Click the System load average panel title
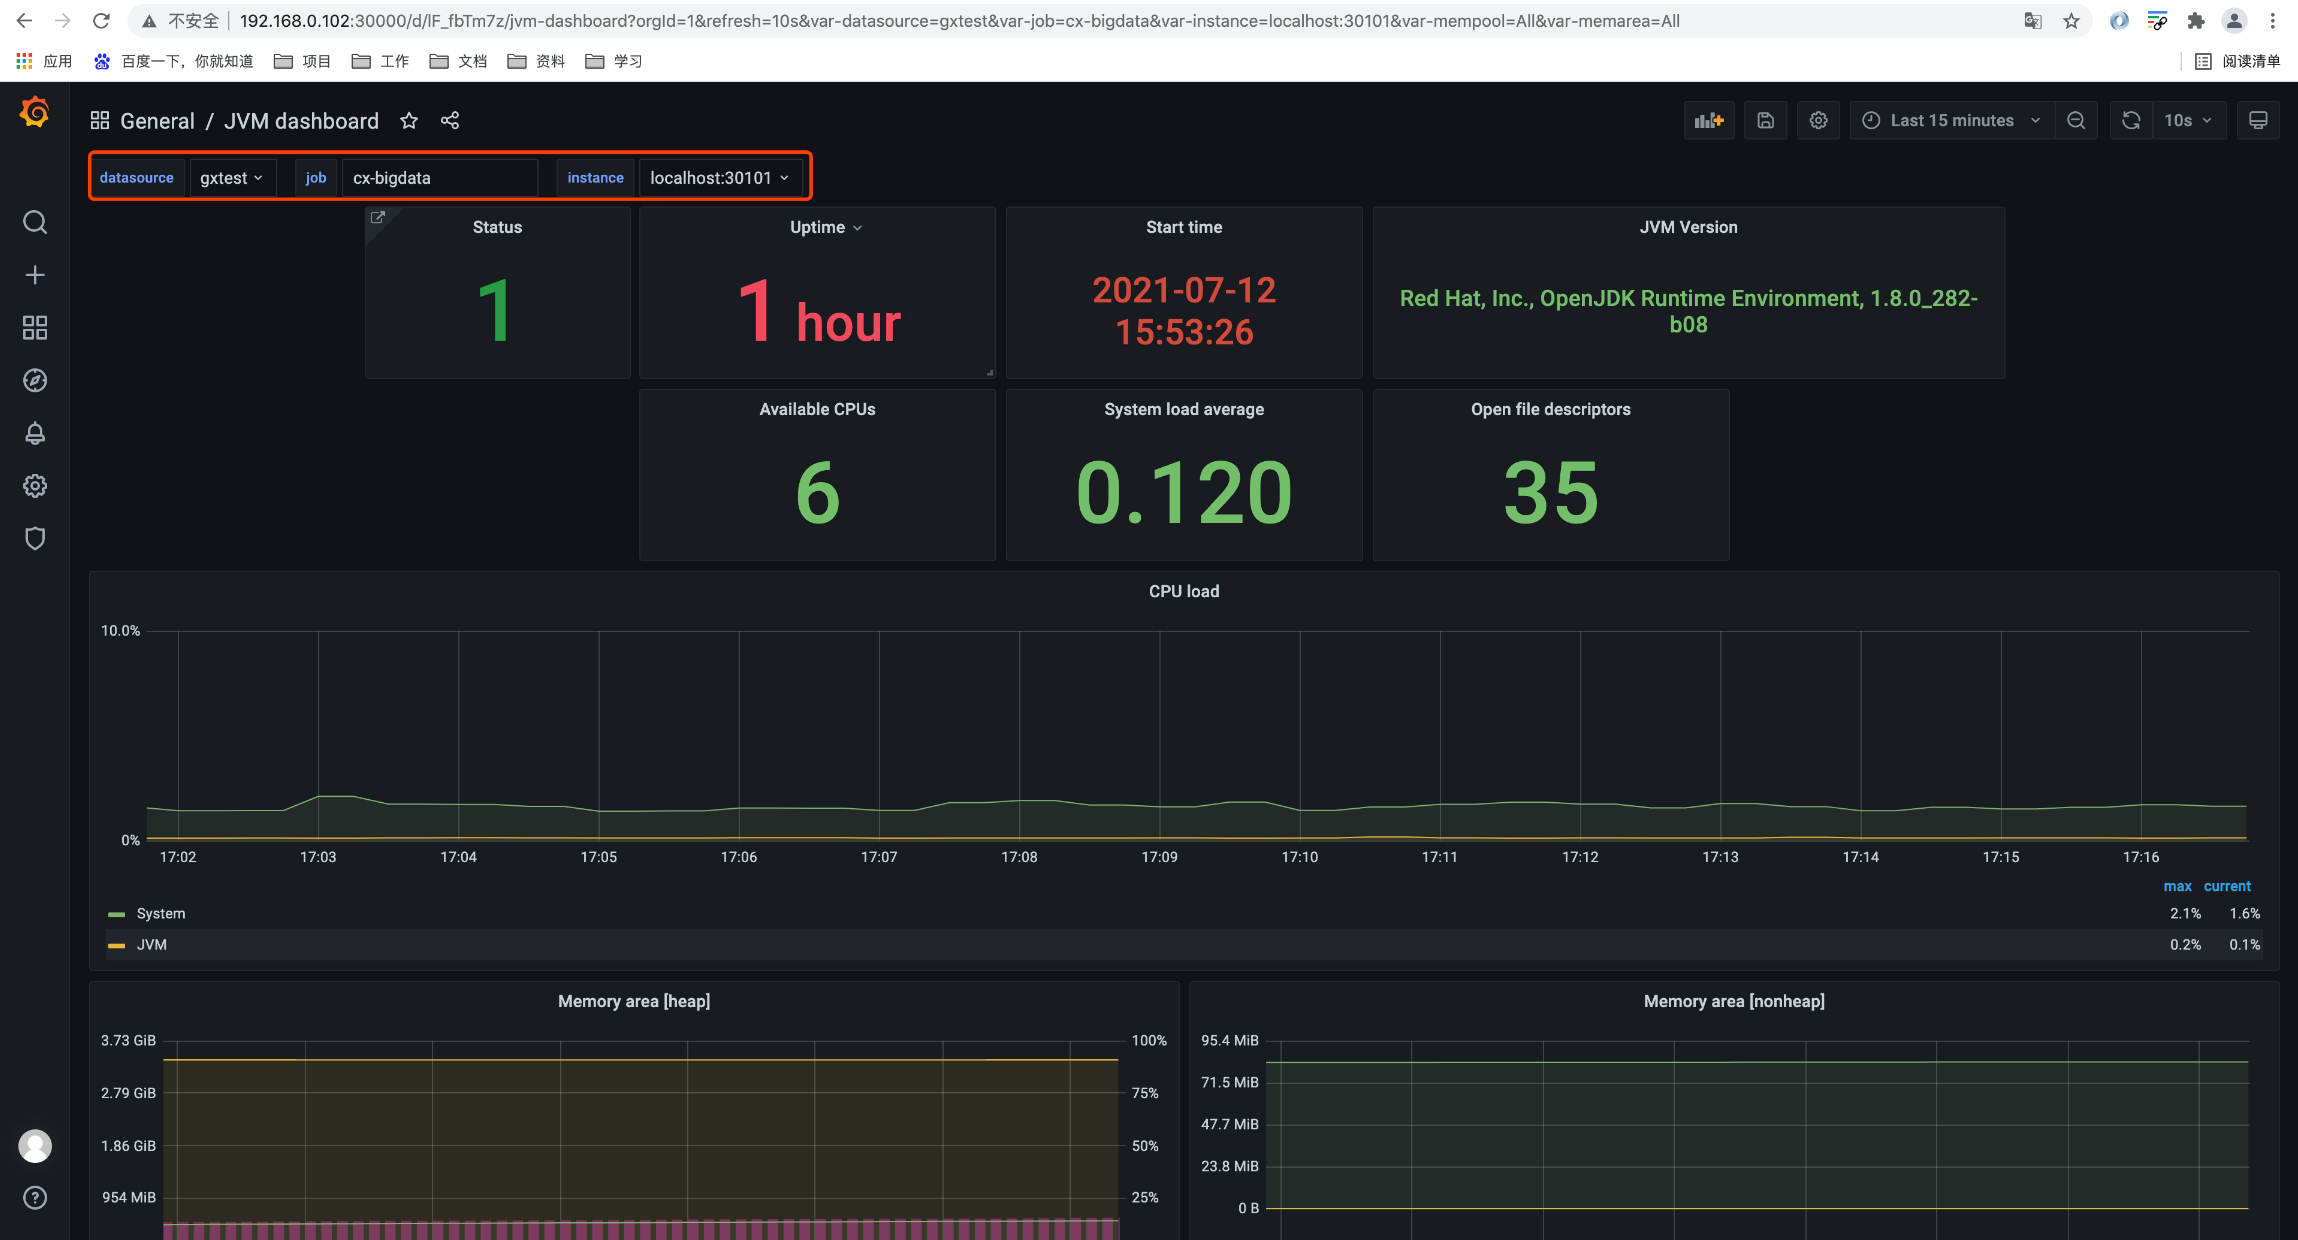The image size is (2298, 1240). point(1184,410)
